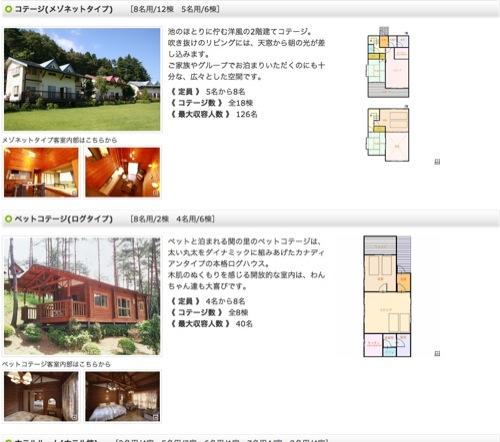Click メゾネットタイプ客室内部はこちらから caption

pos(60,140)
